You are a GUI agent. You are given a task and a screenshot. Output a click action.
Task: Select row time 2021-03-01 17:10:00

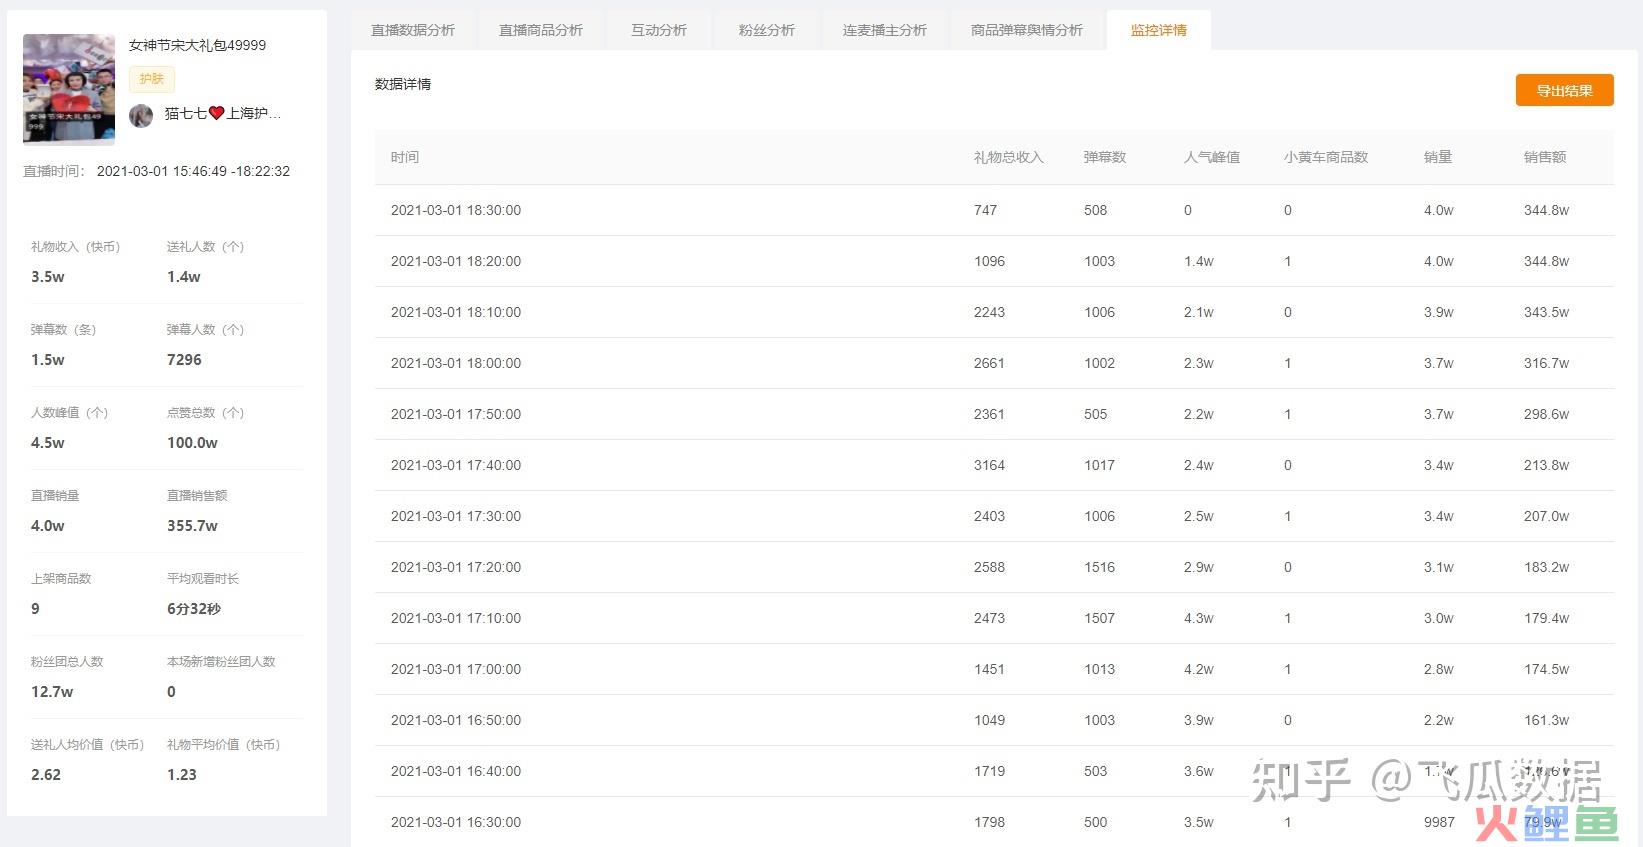(x=456, y=618)
